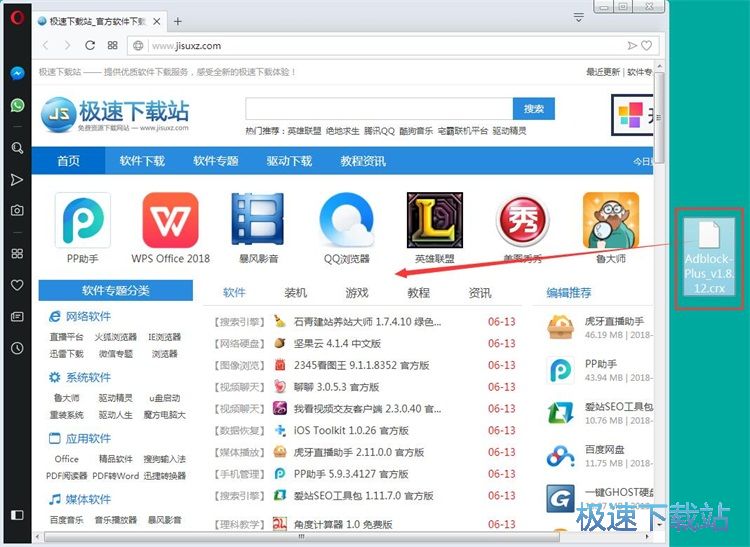The width and height of the screenshot is (750, 547).
Task: Switch to the 装机 list tab
Action: click(x=296, y=293)
